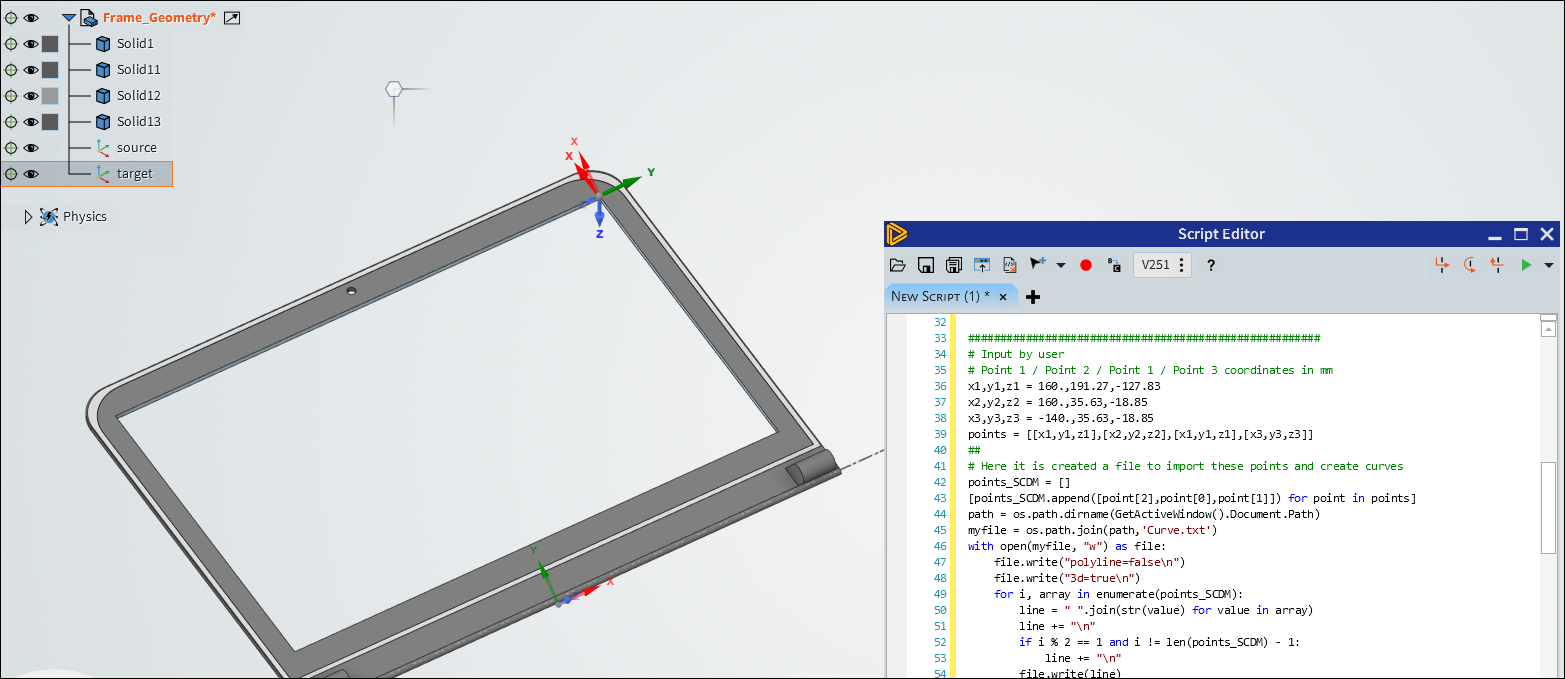The image size is (1565, 679).
Task: Click the publish script window icon
Action: [x=982, y=265]
